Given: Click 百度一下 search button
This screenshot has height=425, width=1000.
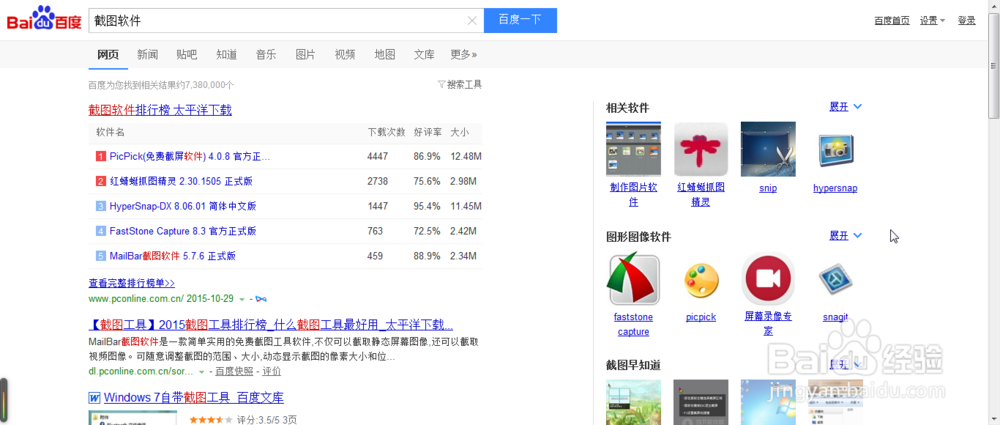Looking at the screenshot, I should pyautogui.click(x=520, y=20).
